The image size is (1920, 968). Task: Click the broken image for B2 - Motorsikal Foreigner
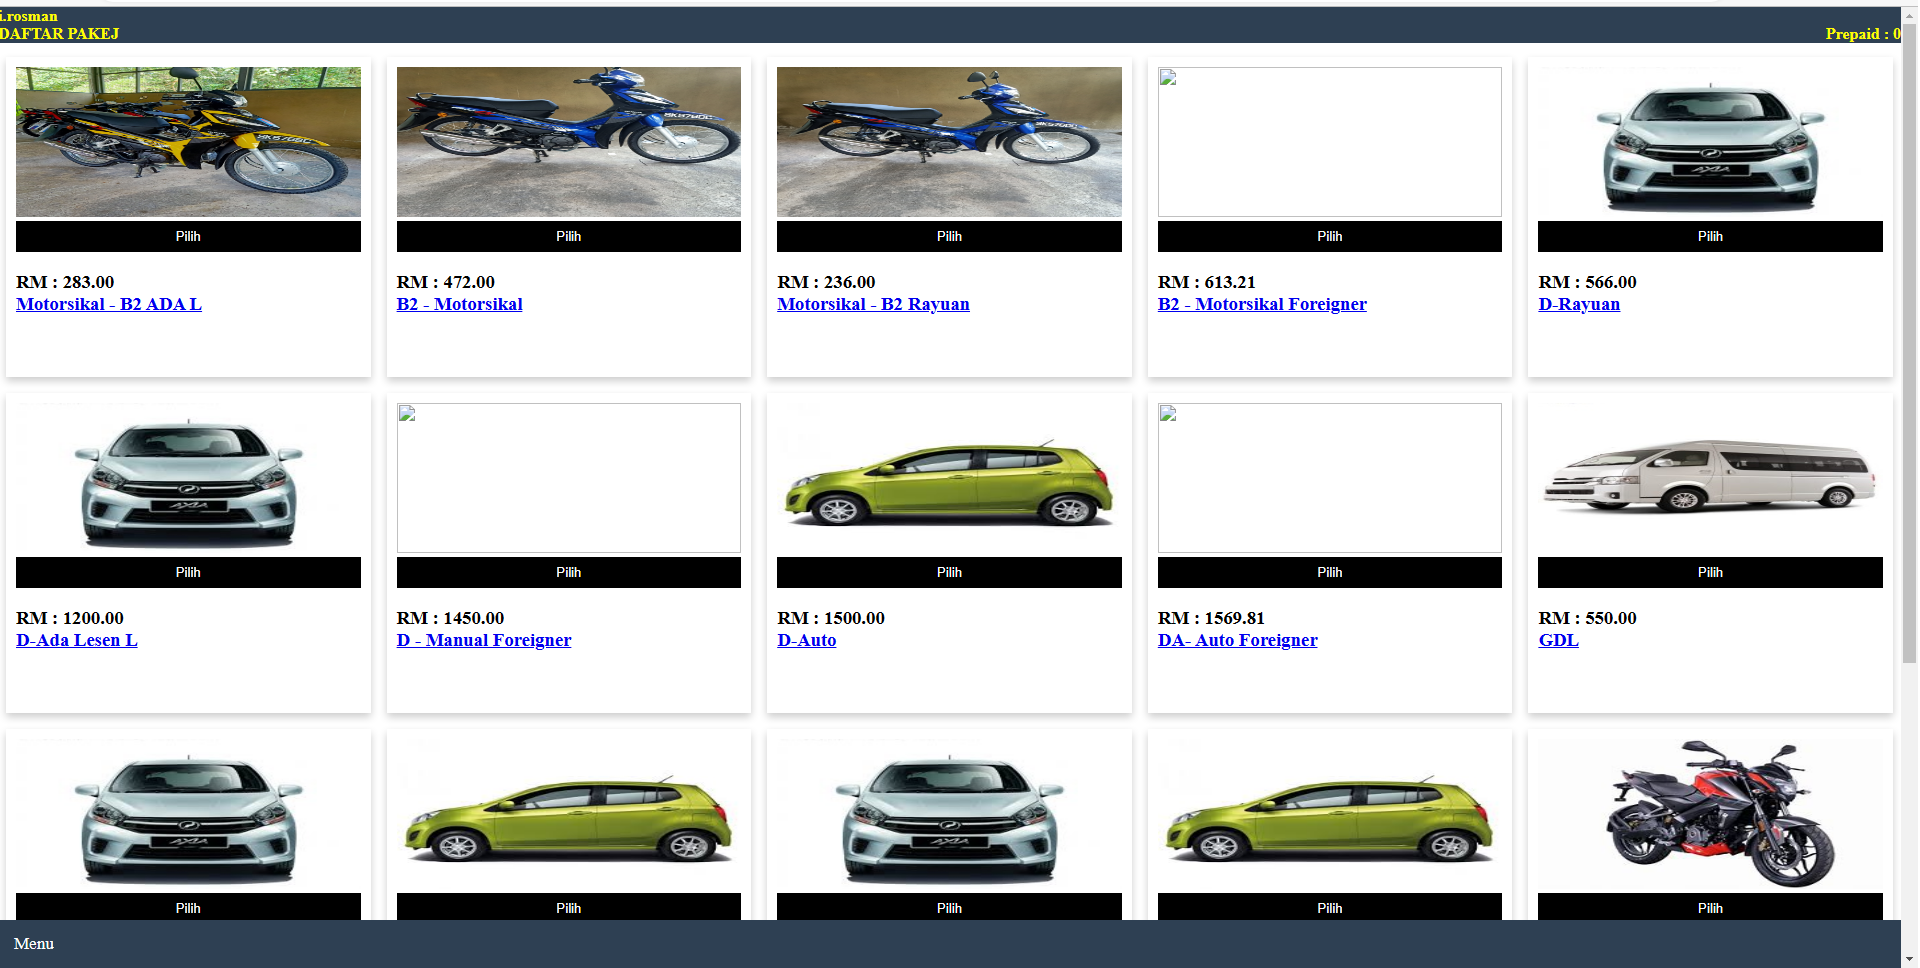tap(1329, 142)
